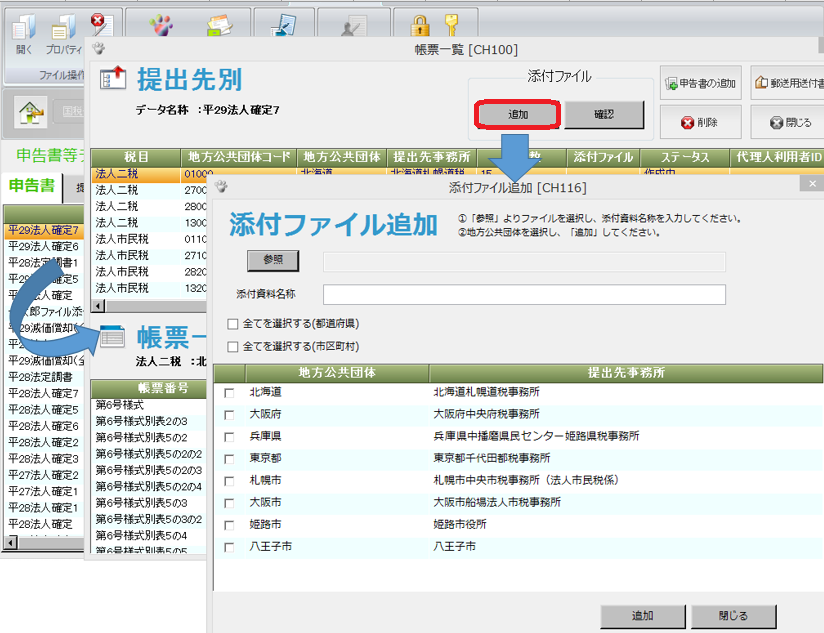Click 閉じる in the 帳票一覧 window
This screenshot has height=633, width=824.
[787, 122]
